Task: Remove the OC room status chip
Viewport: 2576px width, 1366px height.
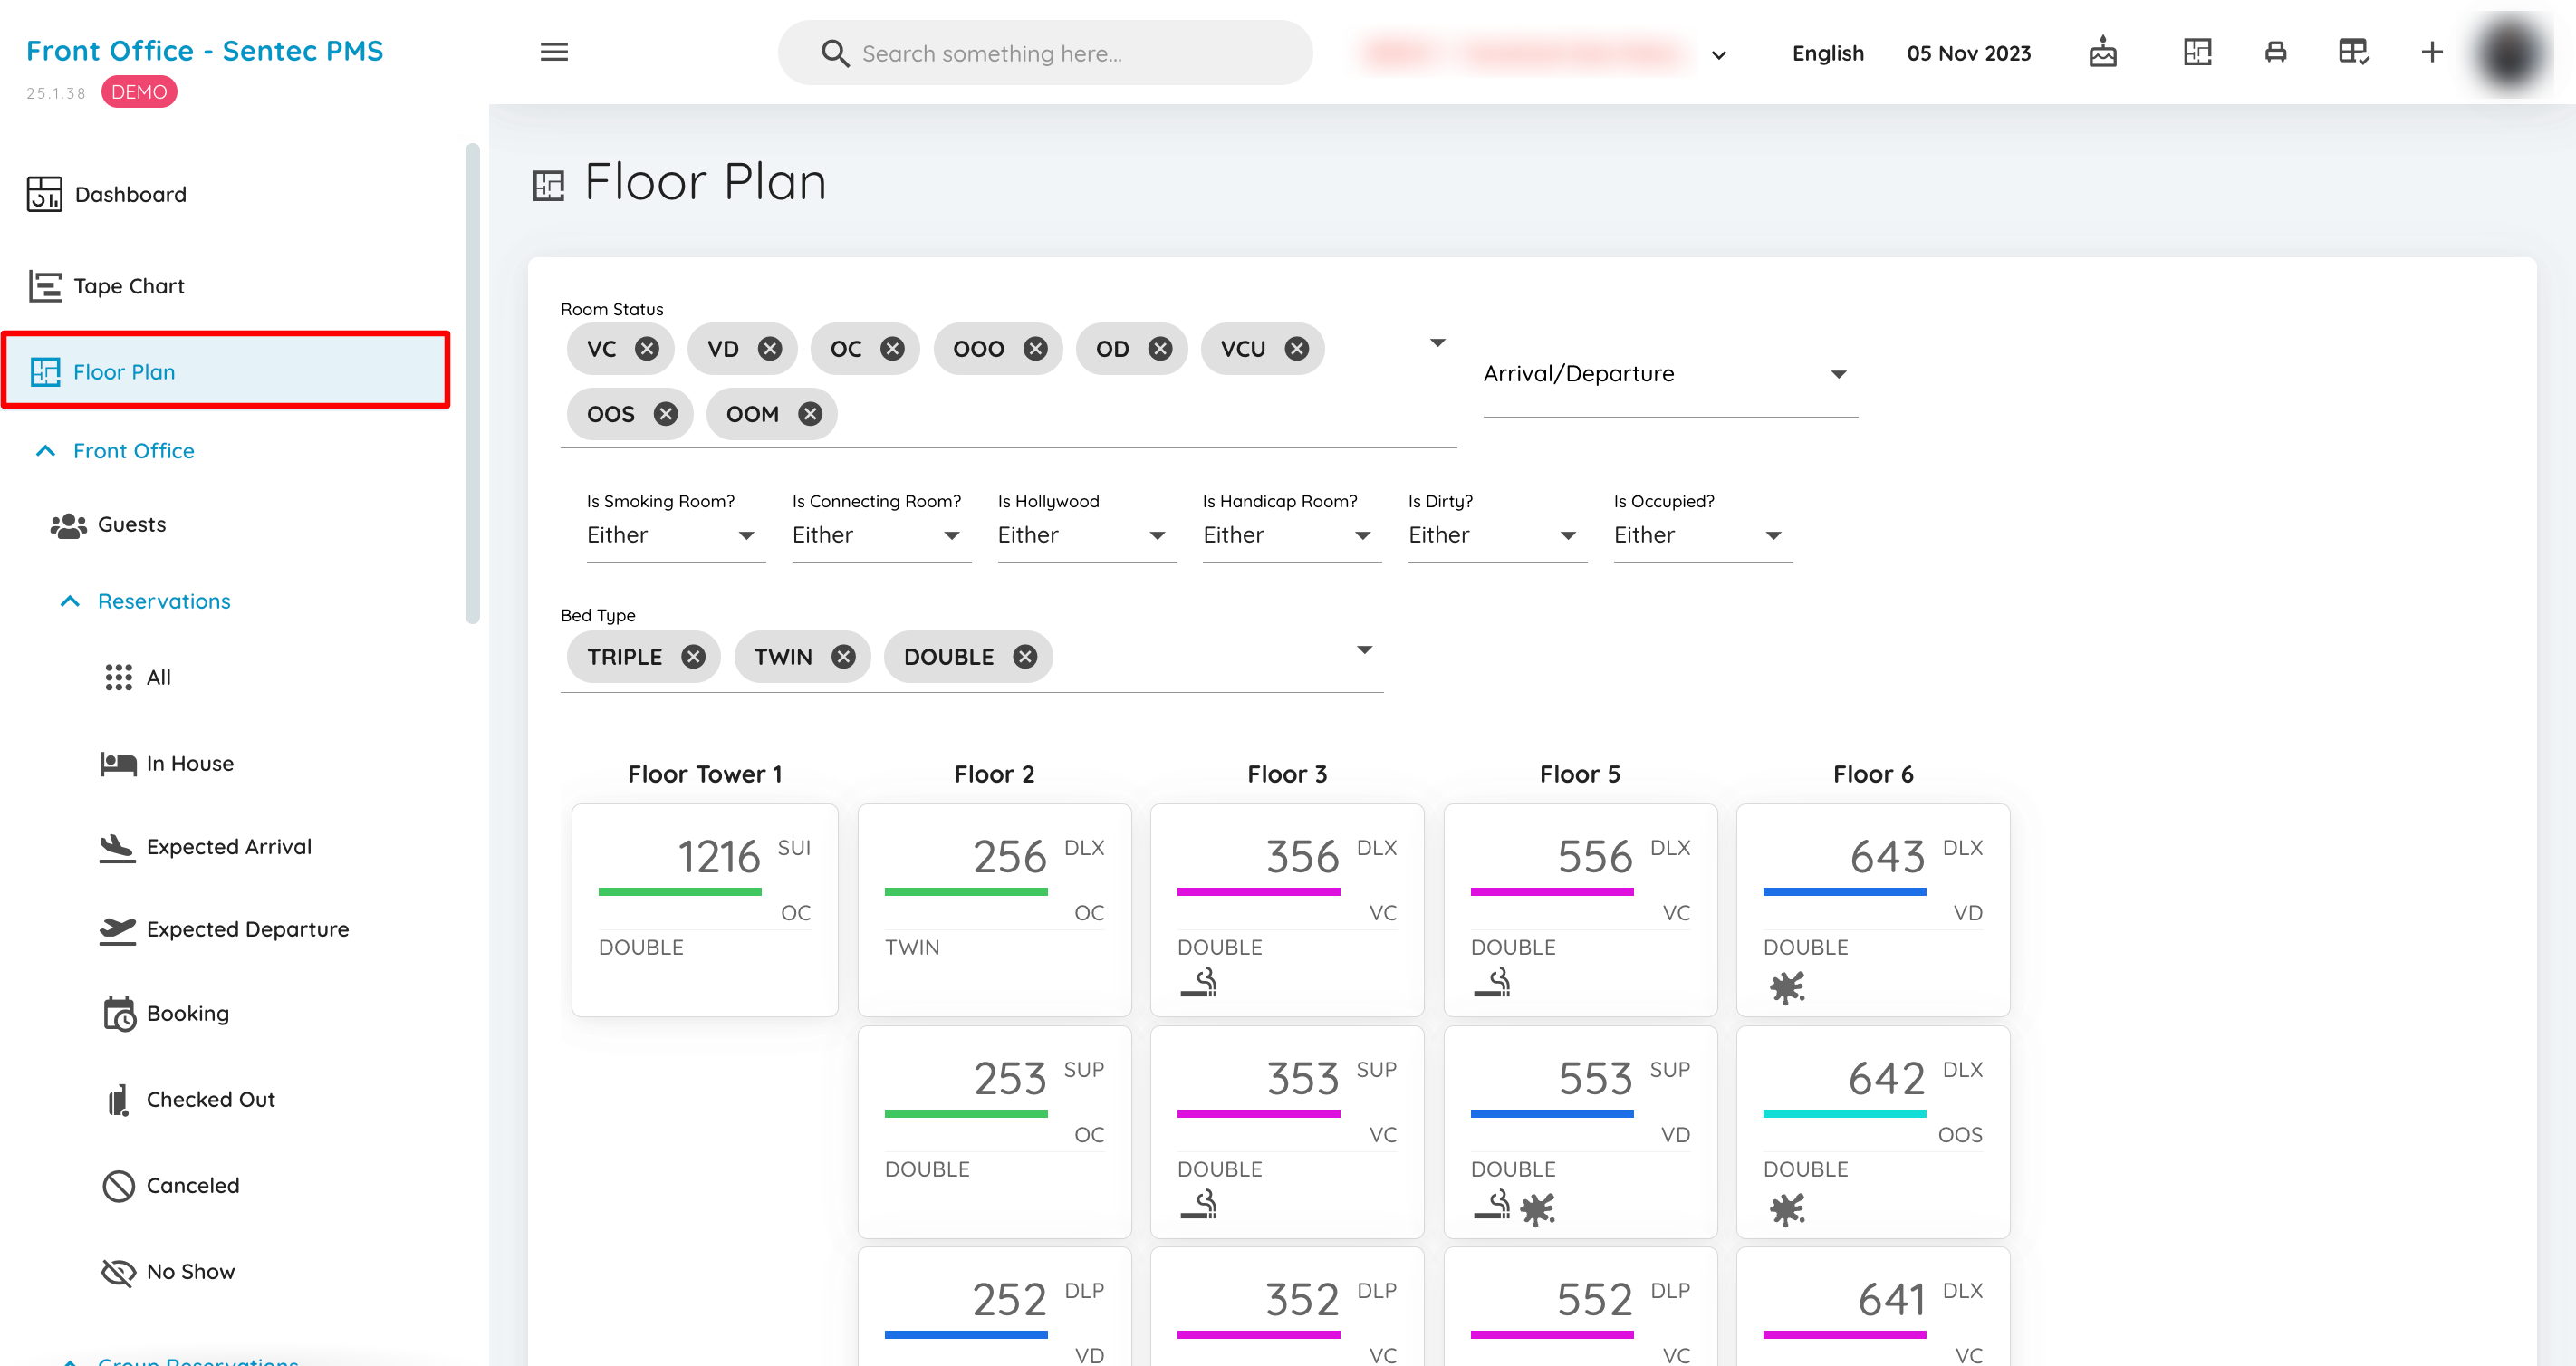Action: pyautogui.click(x=892, y=349)
